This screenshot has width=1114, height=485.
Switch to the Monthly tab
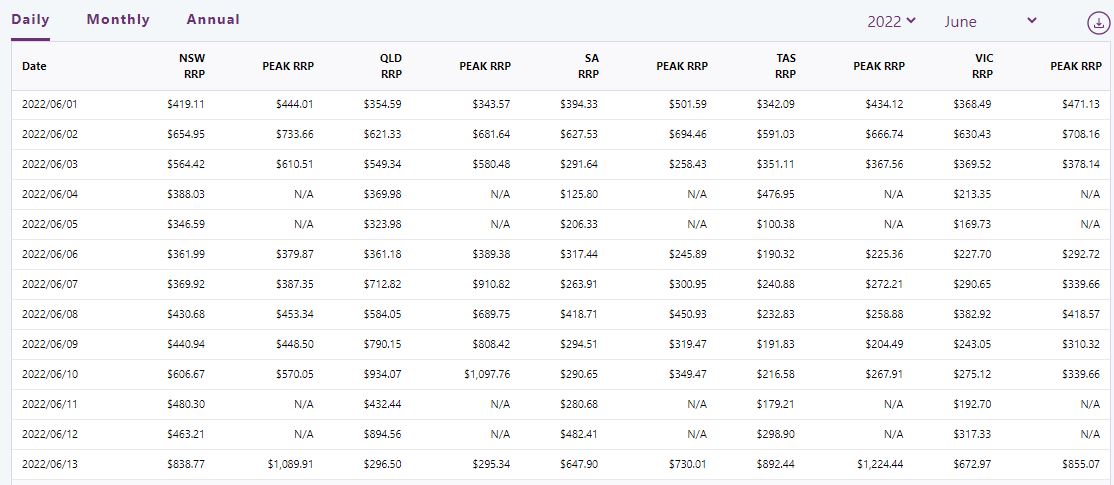118,20
